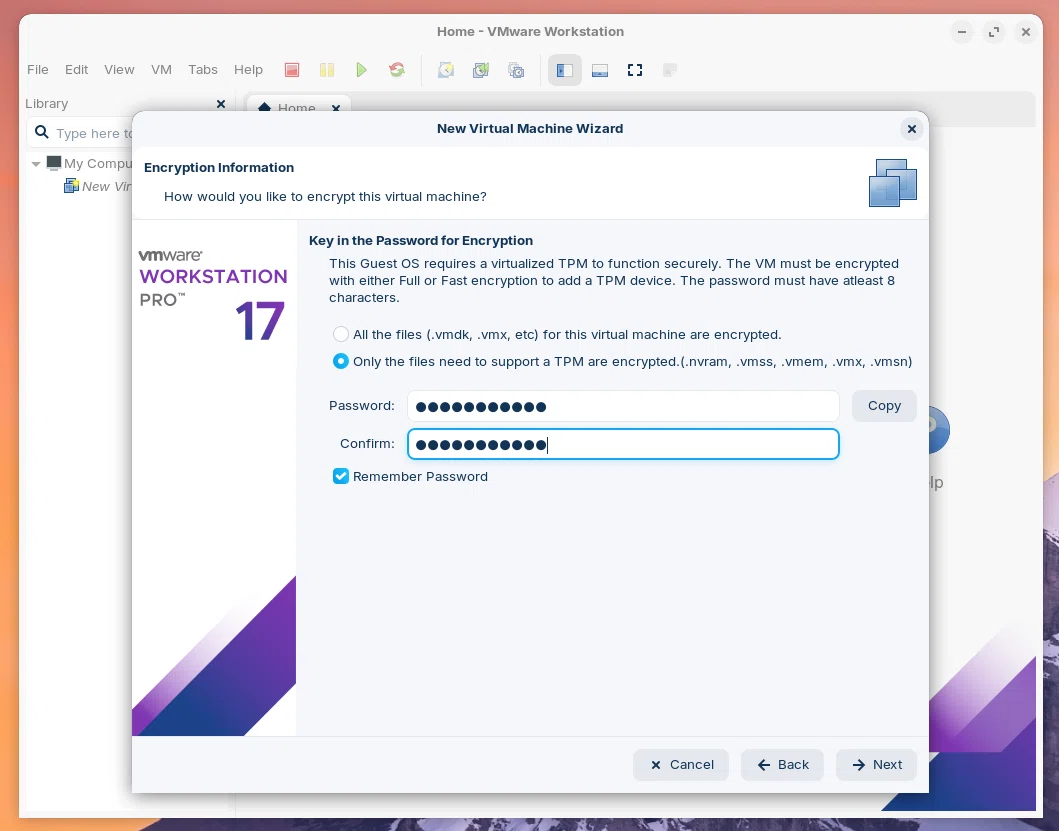This screenshot has height=831, width=1059.
Task: Click the green Power On play icon
Action: click(x=361, y=70)
